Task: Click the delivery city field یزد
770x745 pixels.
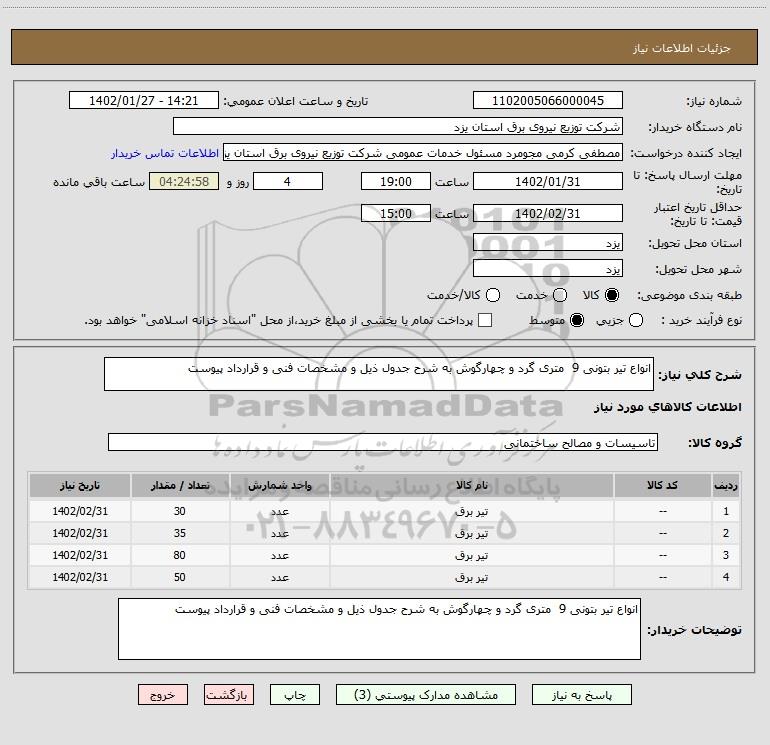Action: (x=548, y=269)
